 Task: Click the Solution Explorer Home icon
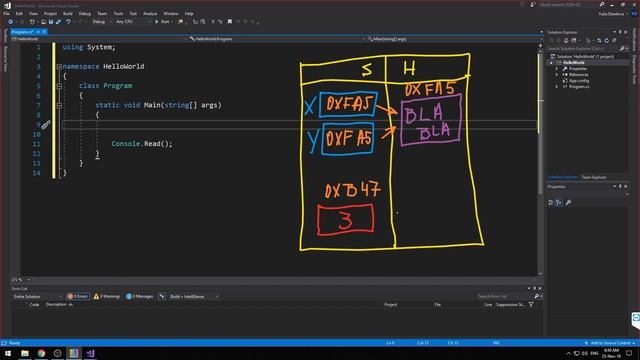[566, 40]
